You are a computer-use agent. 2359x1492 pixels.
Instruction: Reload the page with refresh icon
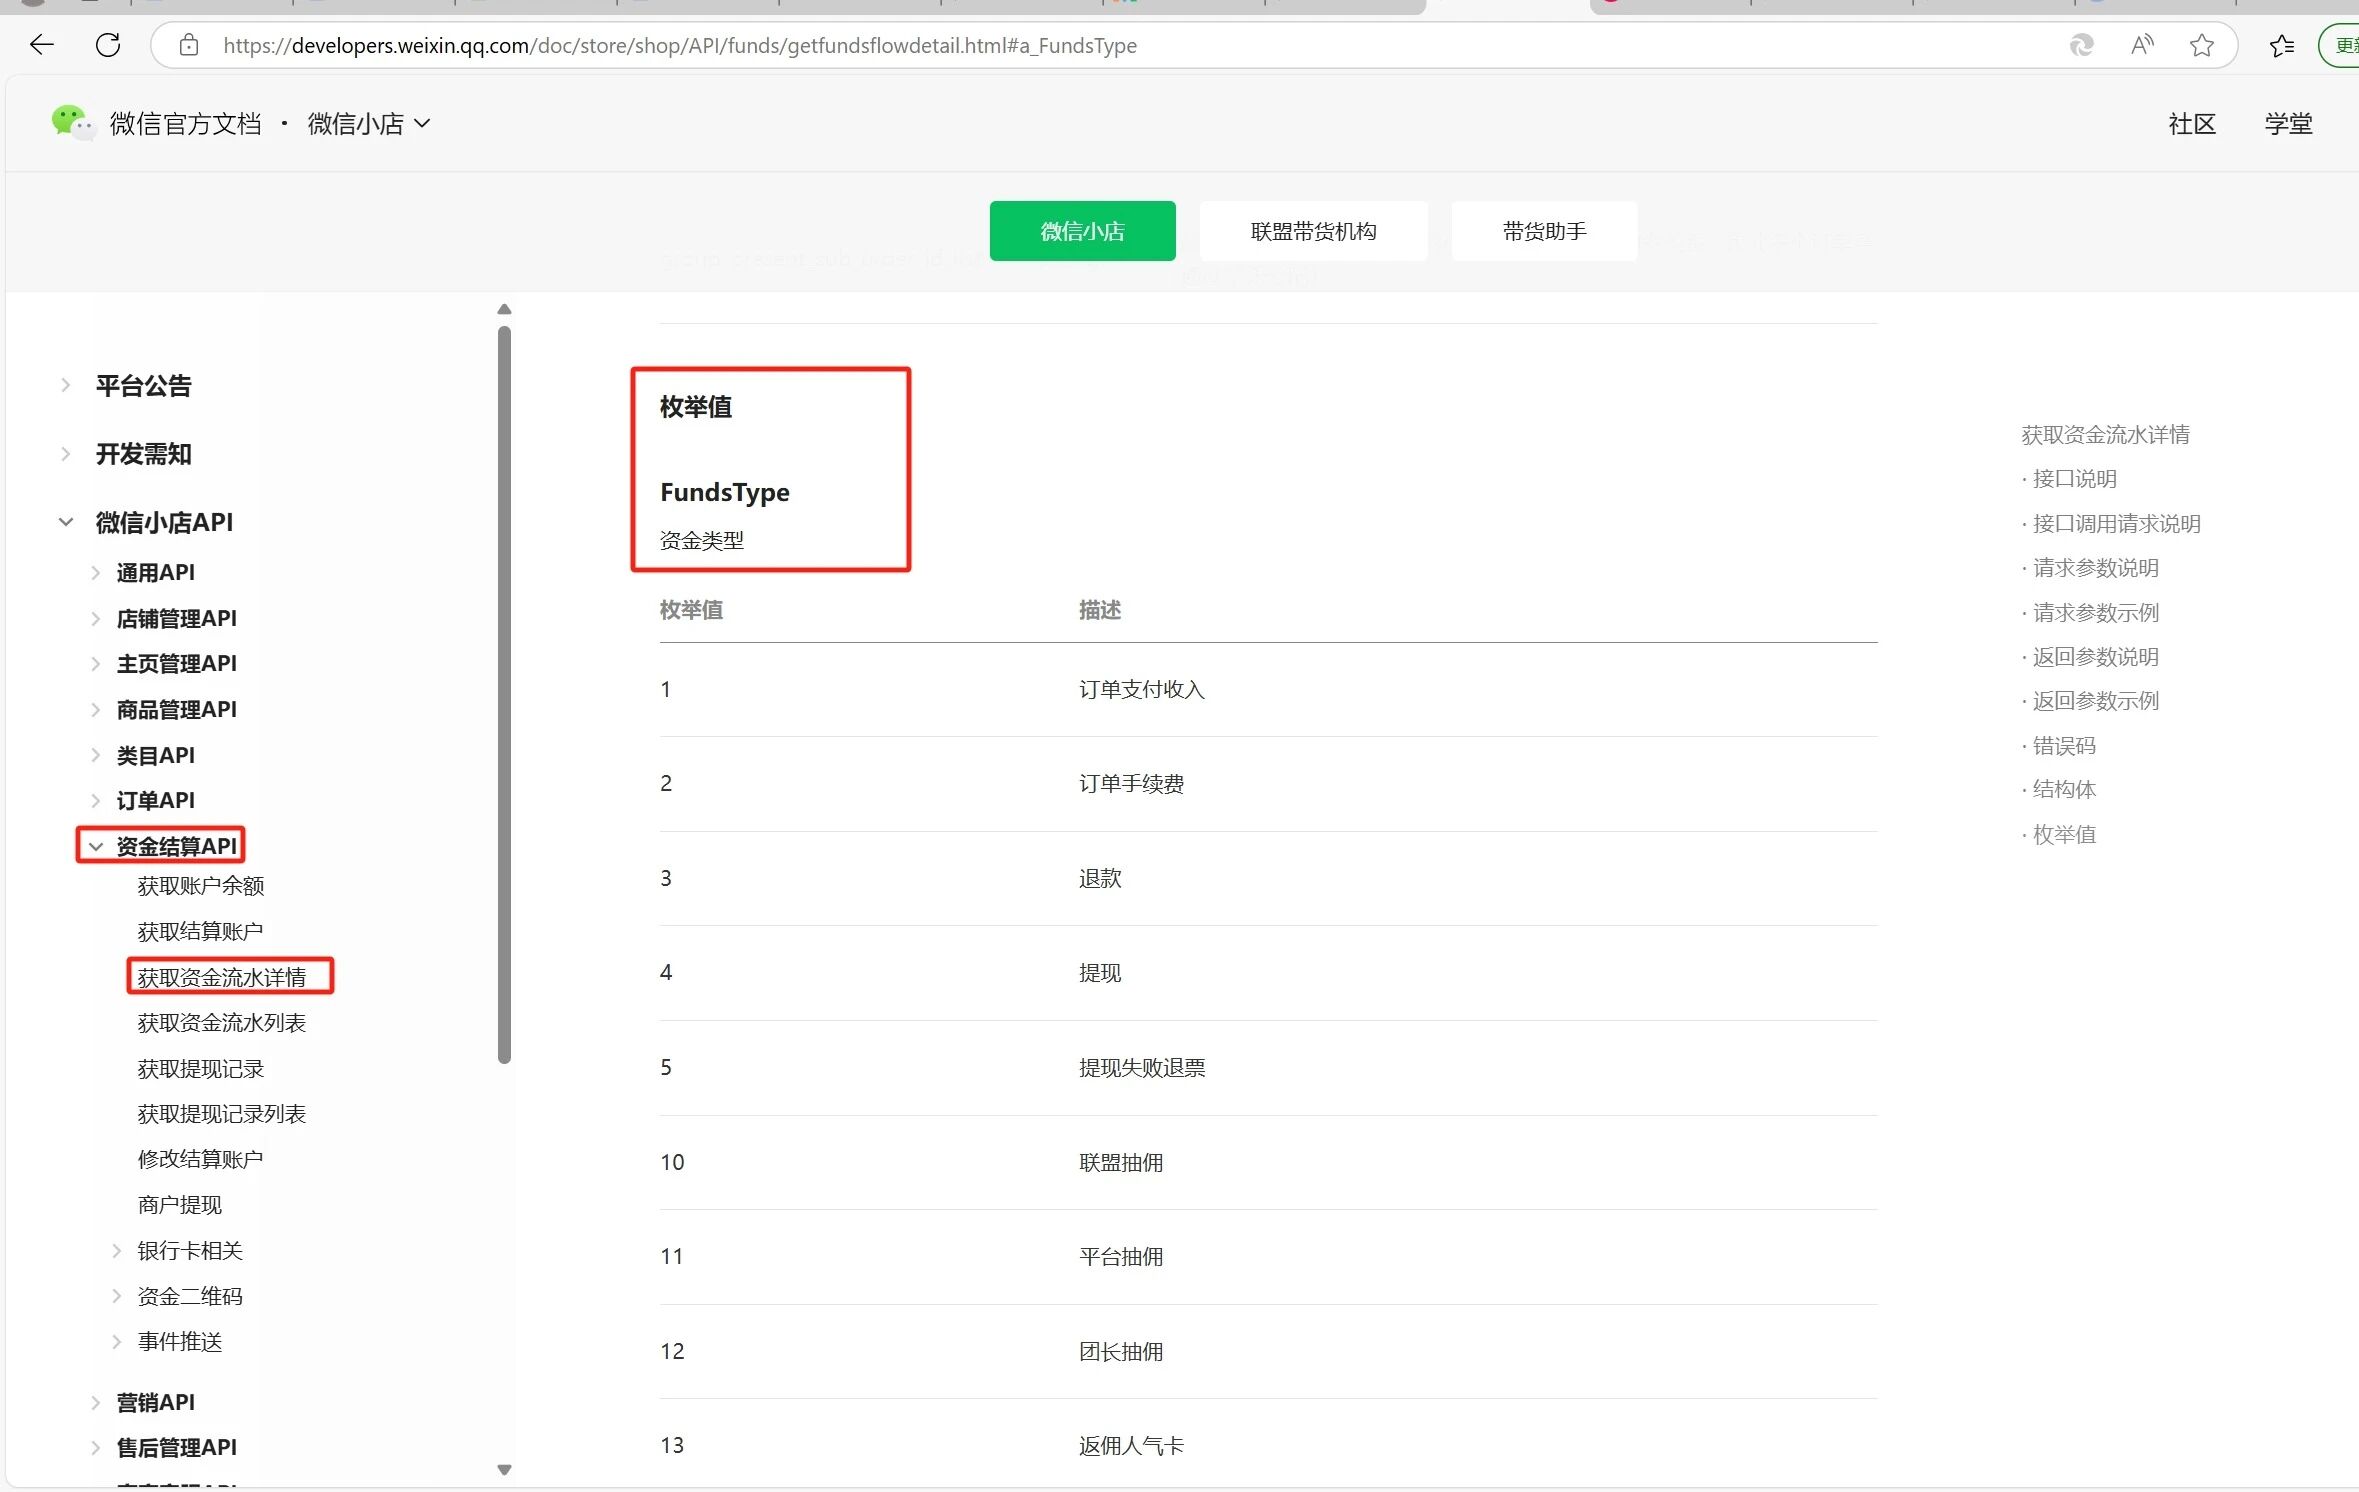108,45
